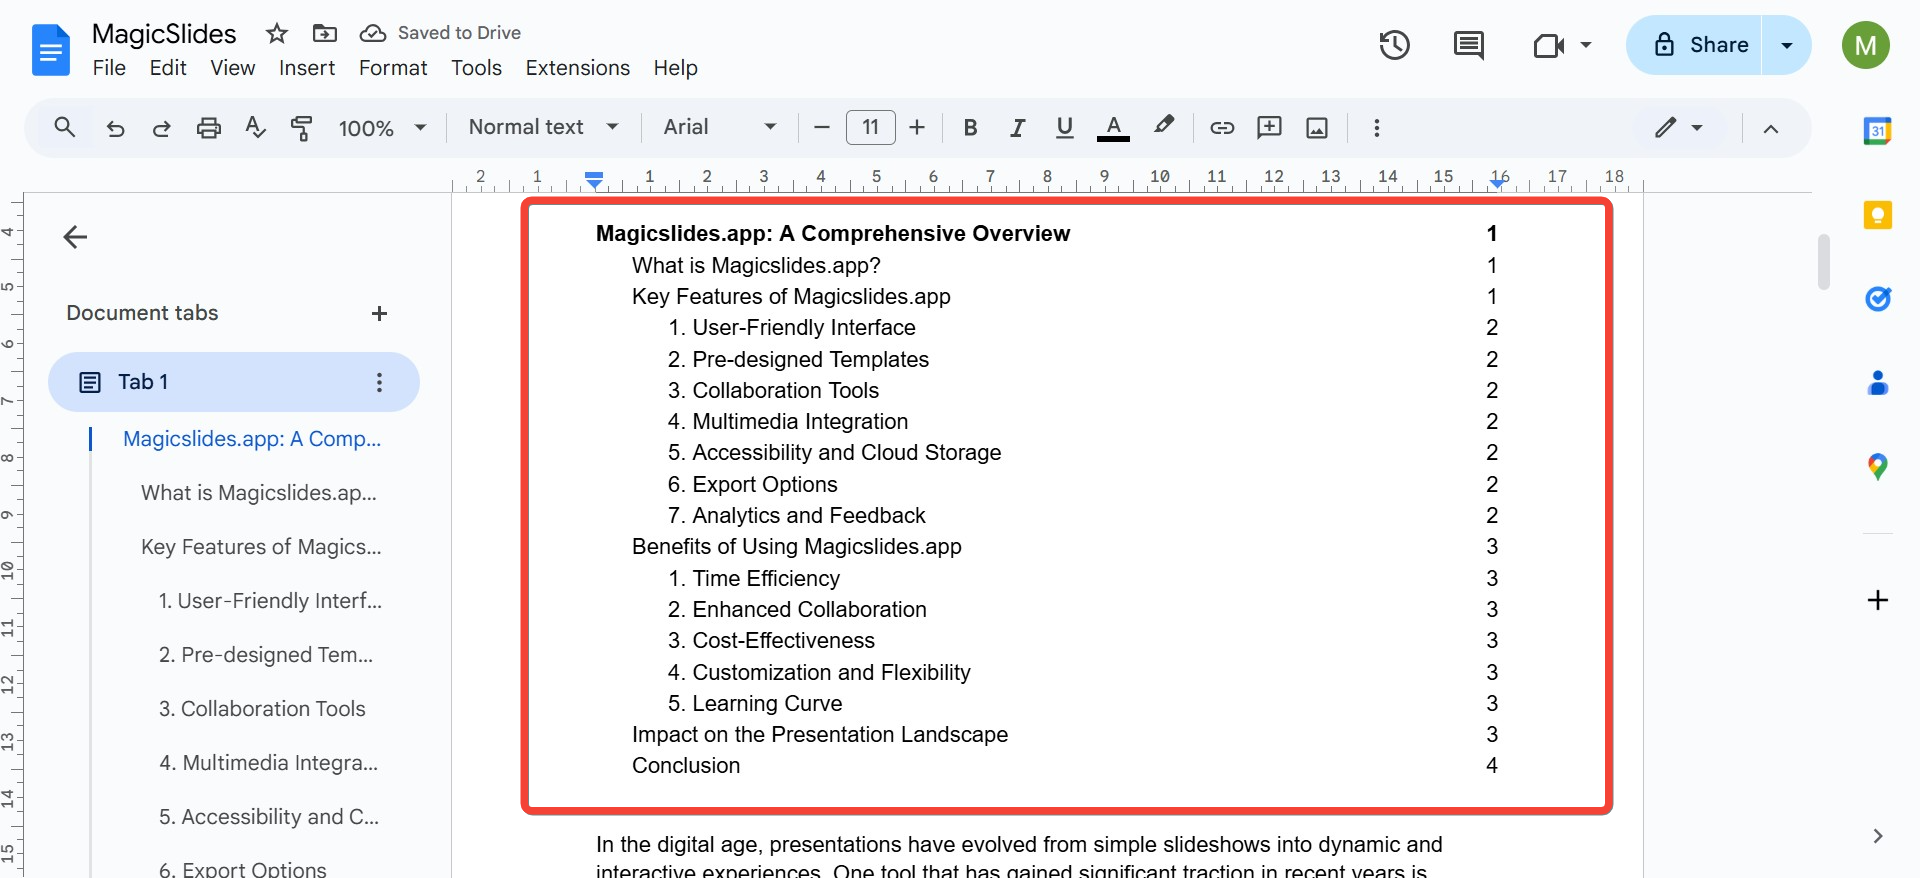1920x878 pixels.
Task: Open version history clock icon
Action: tap(1394, 45)
